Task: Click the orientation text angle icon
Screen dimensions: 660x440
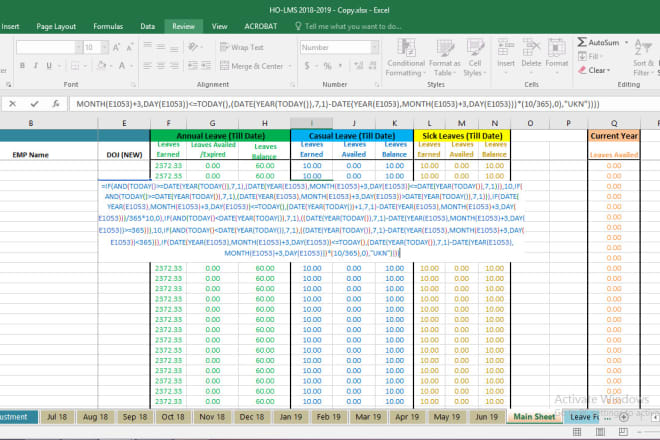Action: pos(193,47)
